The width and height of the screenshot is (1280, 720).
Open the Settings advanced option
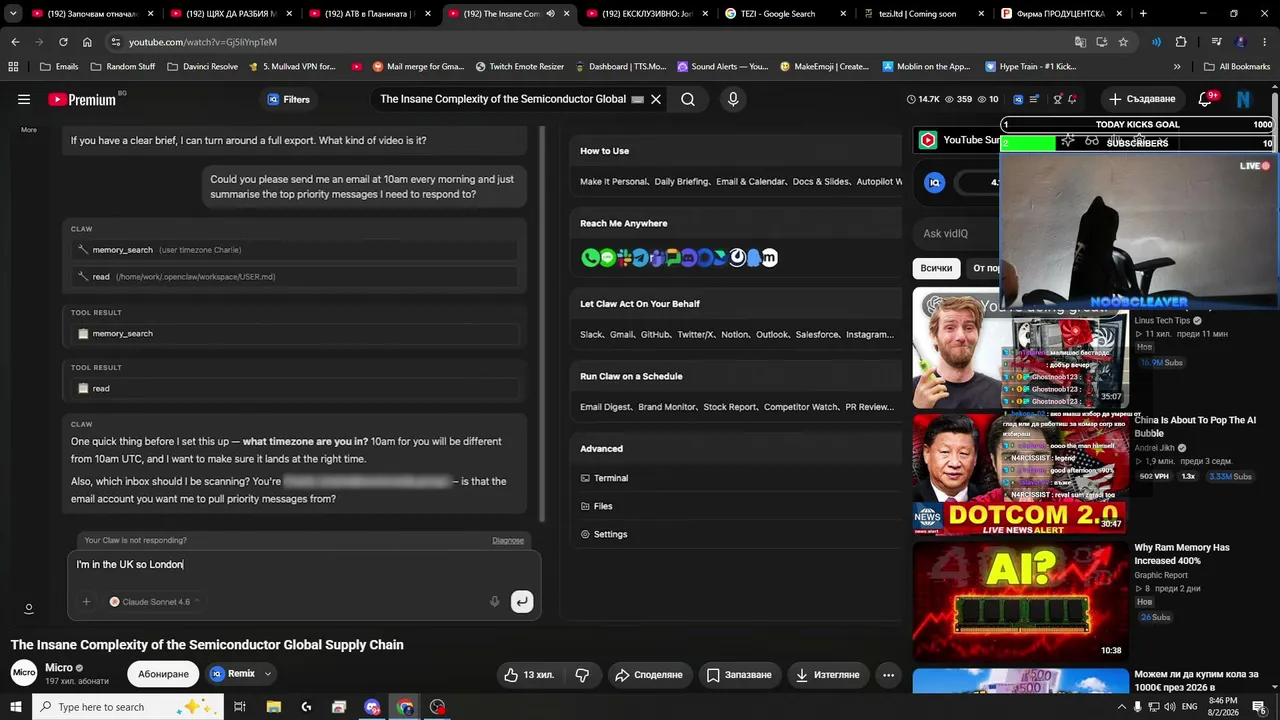pyautogui.click(x=604, y=534)
